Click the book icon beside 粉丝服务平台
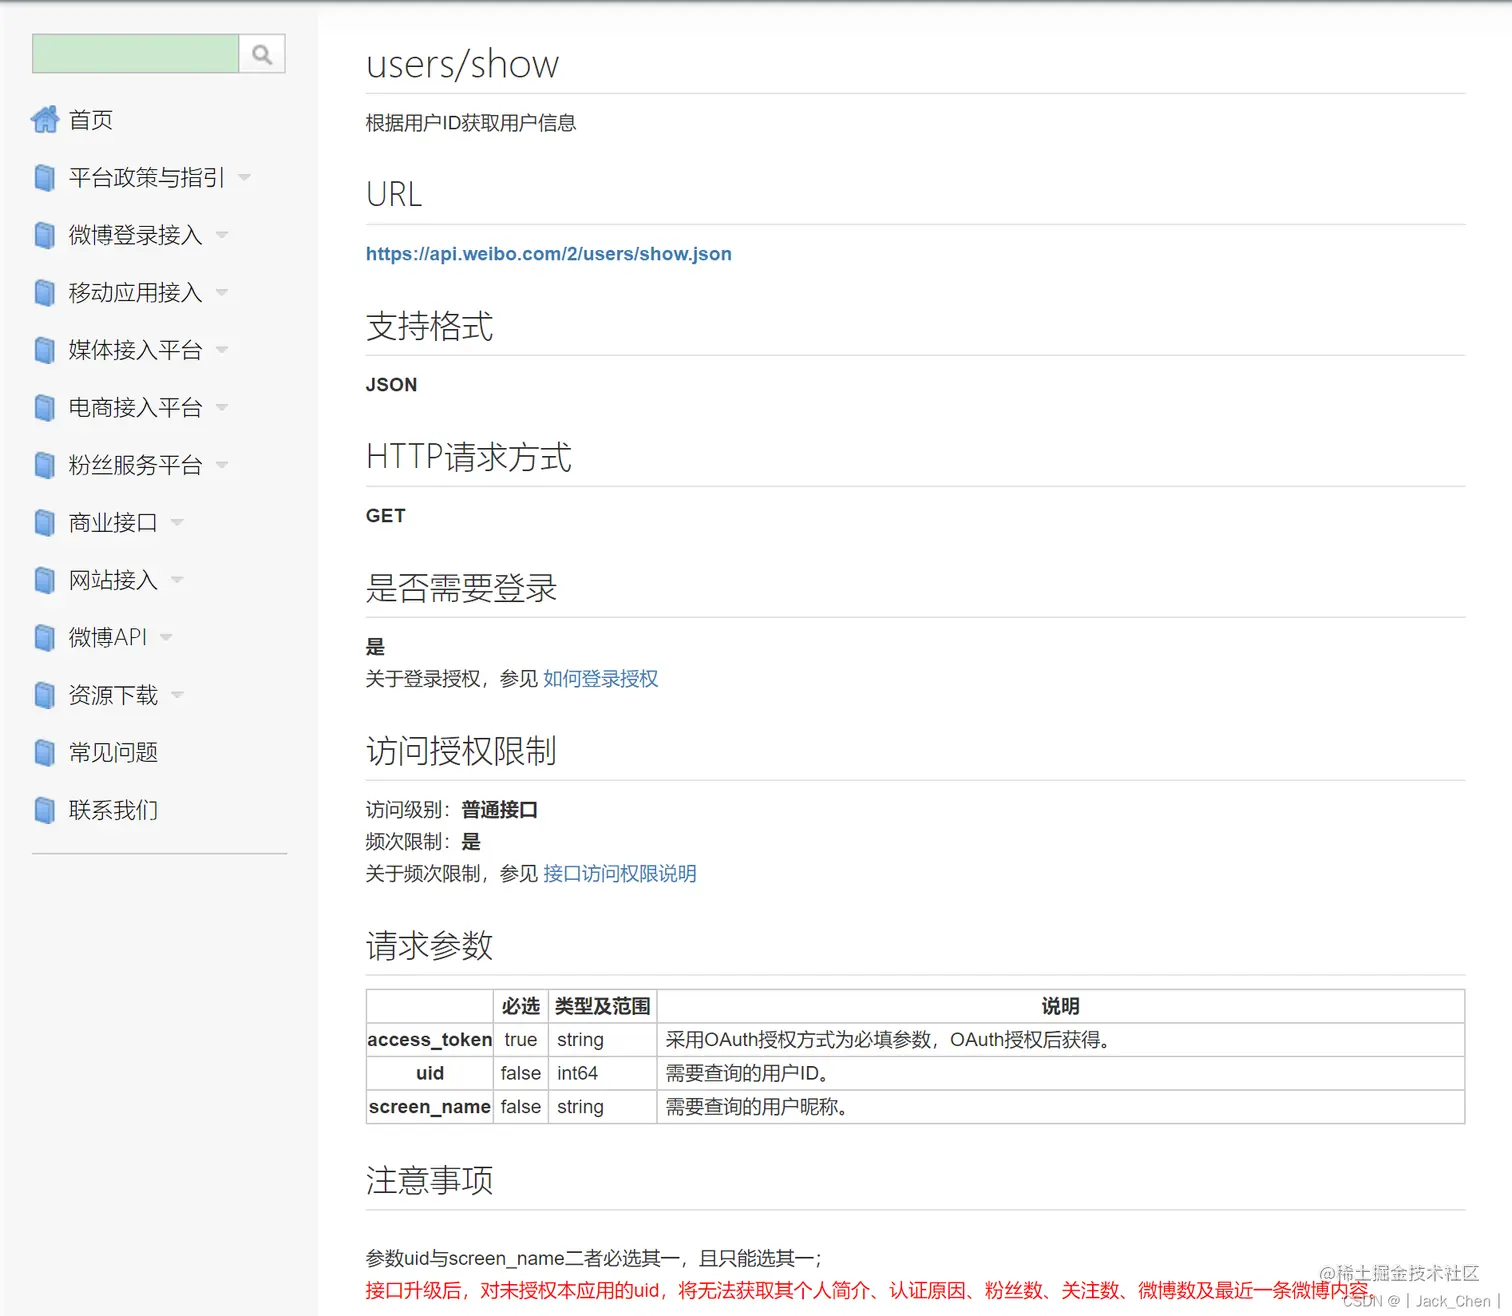 coord(44,464)
